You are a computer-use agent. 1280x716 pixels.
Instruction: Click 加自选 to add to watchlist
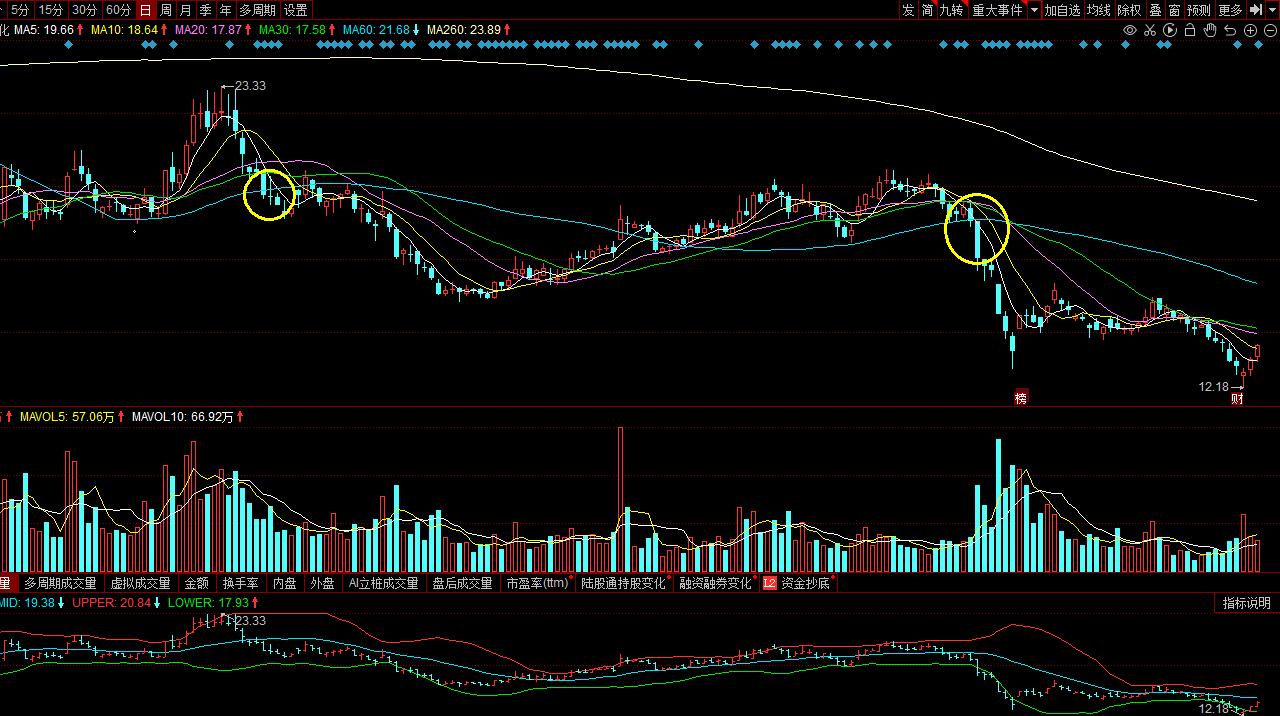pos(1063,10)
